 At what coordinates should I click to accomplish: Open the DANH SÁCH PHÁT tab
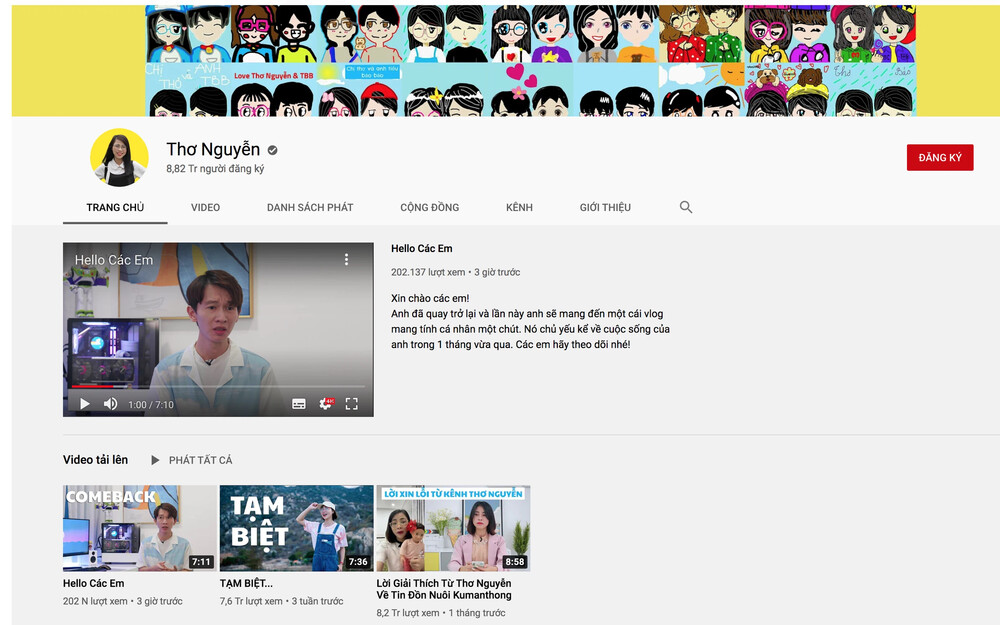tap(310, 207)
